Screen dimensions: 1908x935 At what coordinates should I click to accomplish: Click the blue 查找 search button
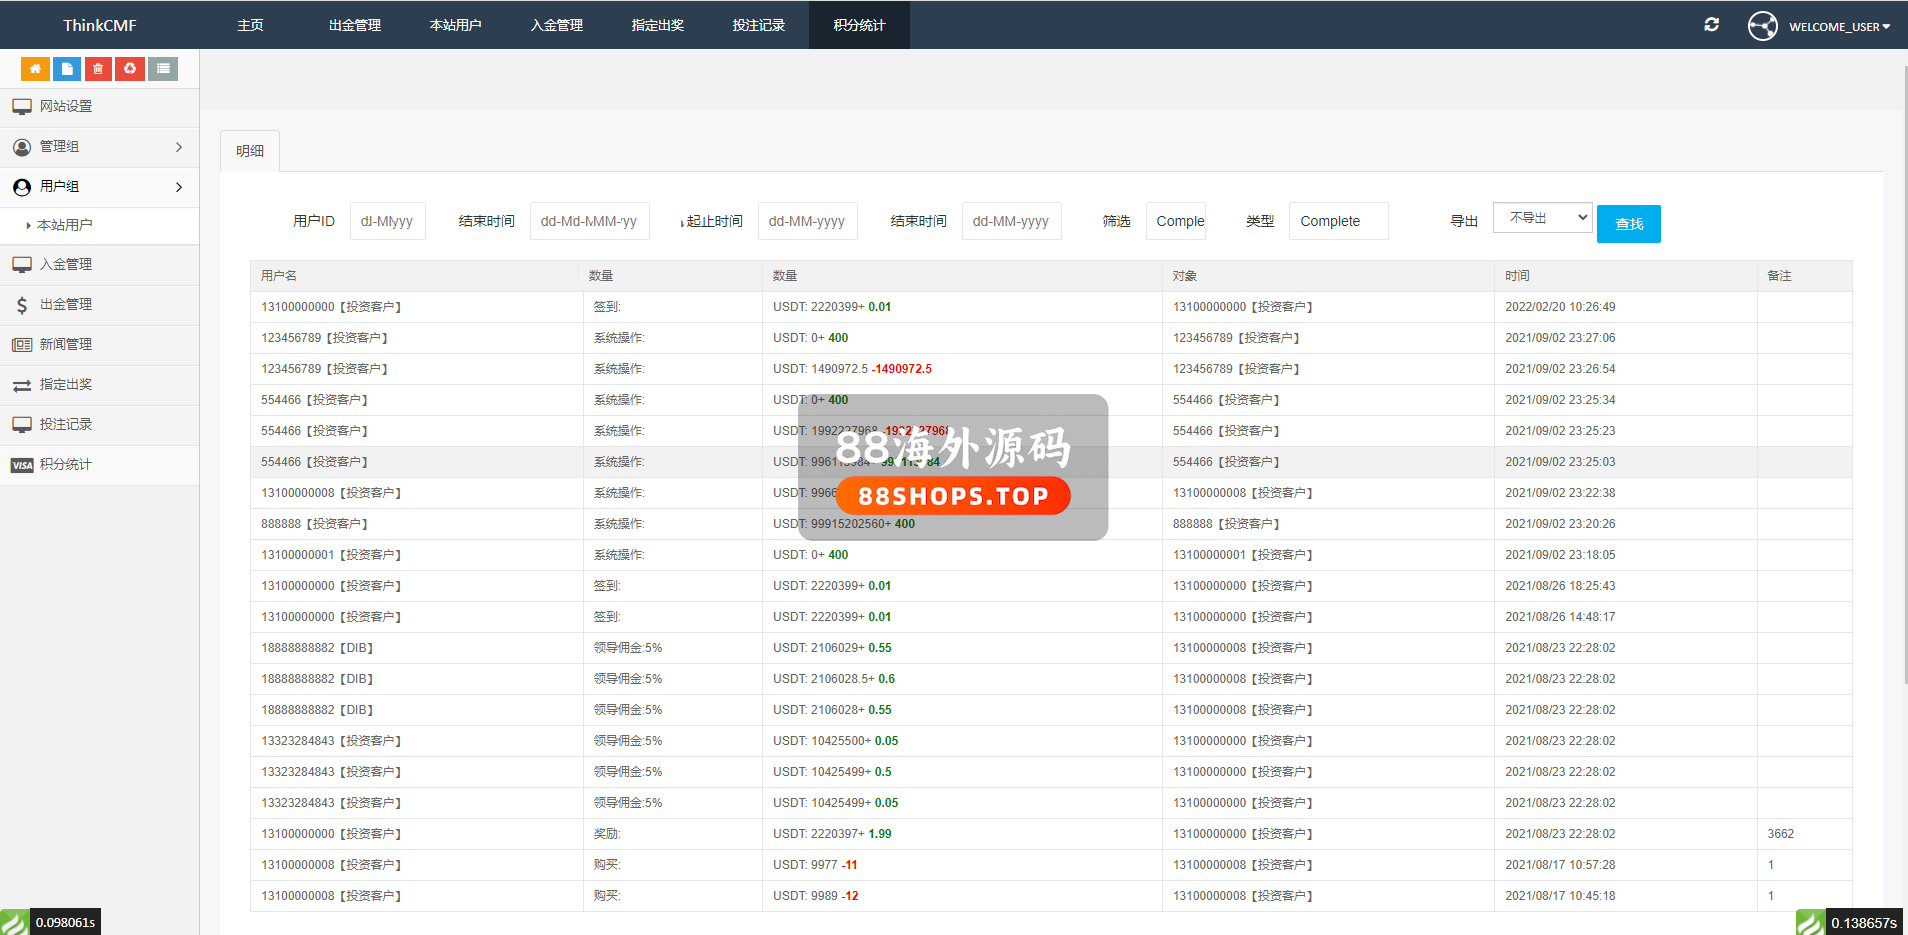point(1628,224)
